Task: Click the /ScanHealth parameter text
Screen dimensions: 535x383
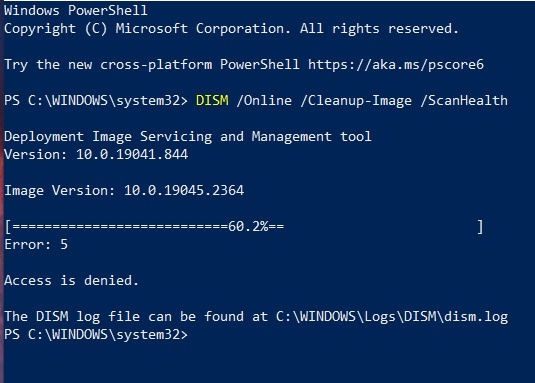Action: click(x=464, y=101)
